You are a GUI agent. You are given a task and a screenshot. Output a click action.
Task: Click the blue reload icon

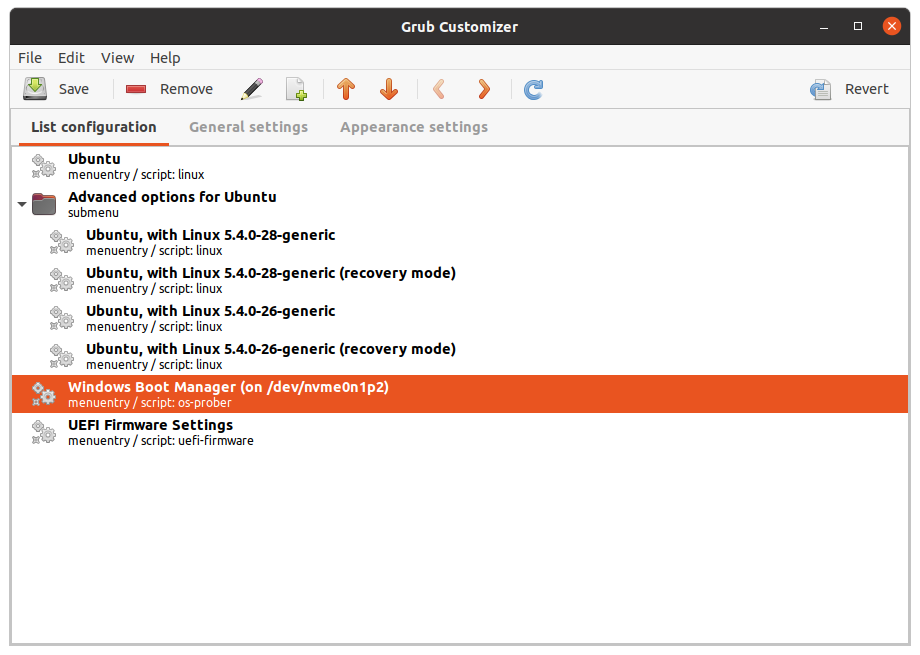click(x=533, y=89)
